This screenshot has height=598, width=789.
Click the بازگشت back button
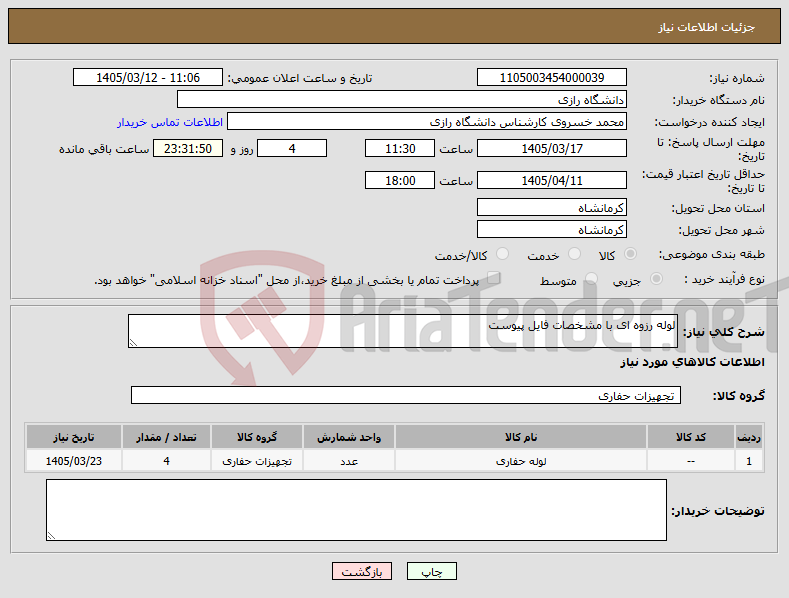362,571
